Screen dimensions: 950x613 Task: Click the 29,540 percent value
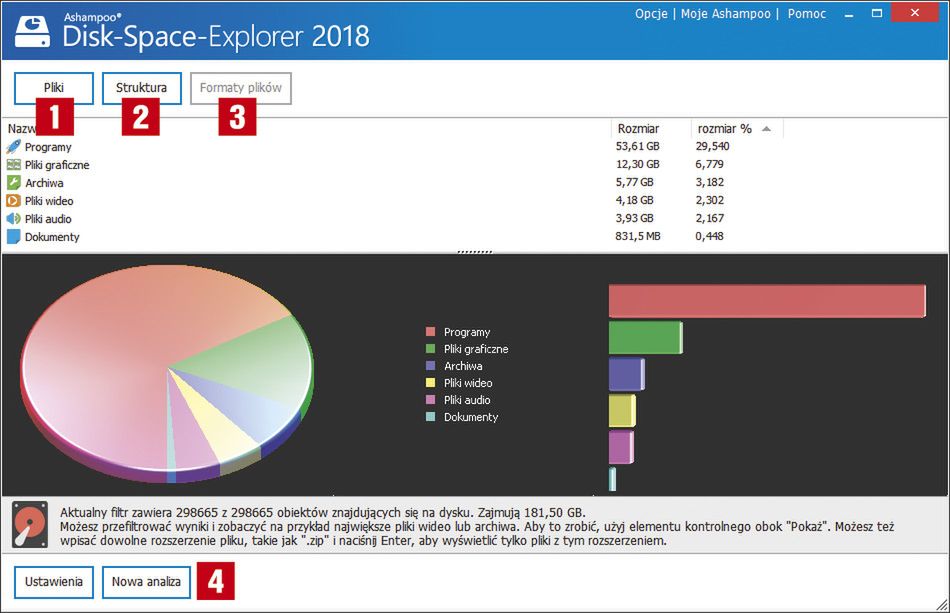[x=712, y=146]
